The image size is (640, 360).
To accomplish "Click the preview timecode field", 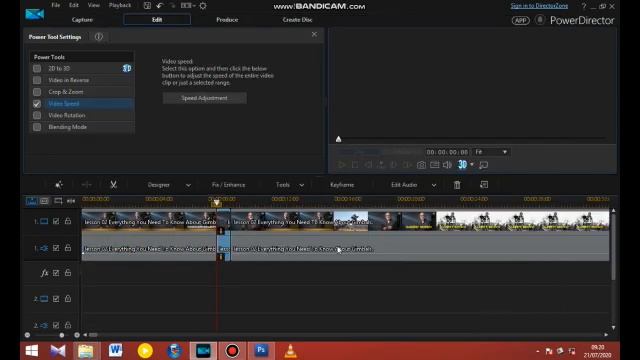I will (x=447, y=152).
